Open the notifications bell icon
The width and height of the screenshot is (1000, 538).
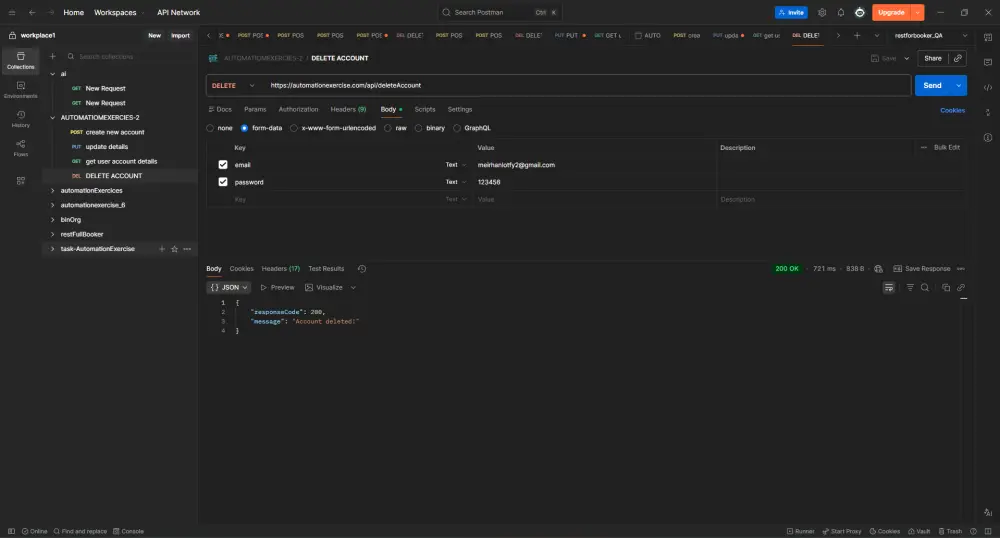click(x=841, y=13)
